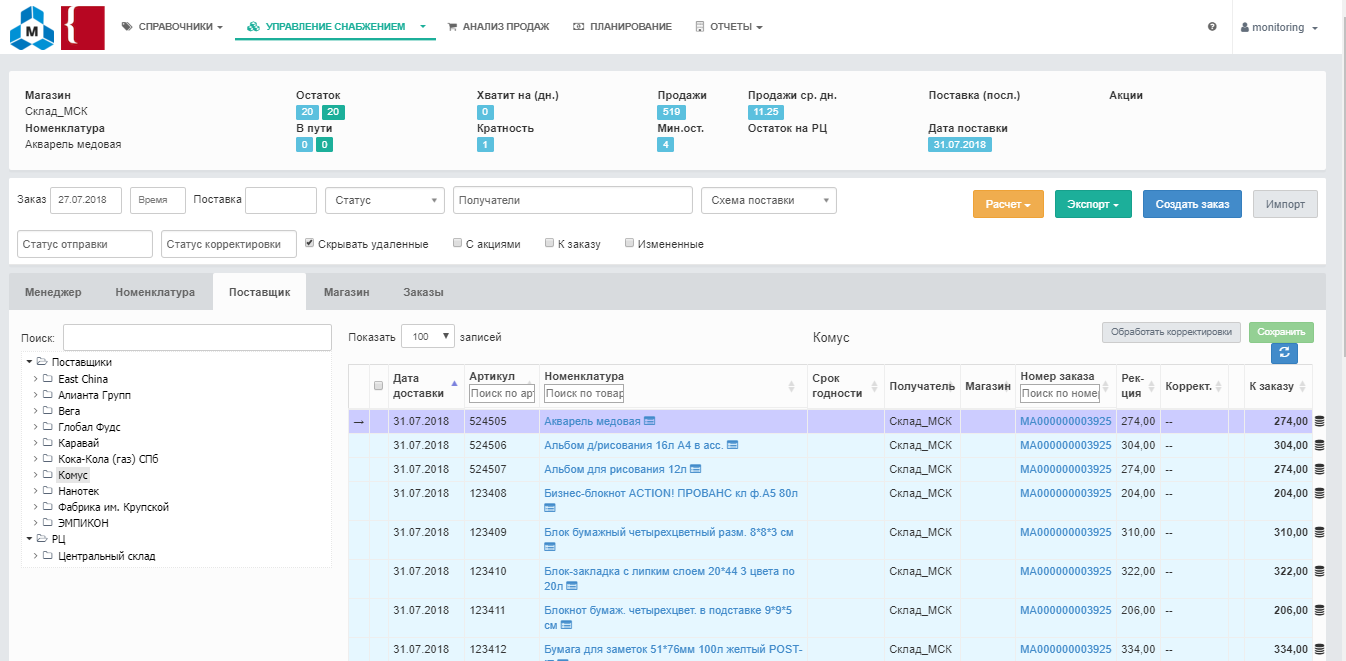The height and width of the screenshot is (661, 1346).
Task: Tick the К заказу checkbox
Action: [549, 243]
